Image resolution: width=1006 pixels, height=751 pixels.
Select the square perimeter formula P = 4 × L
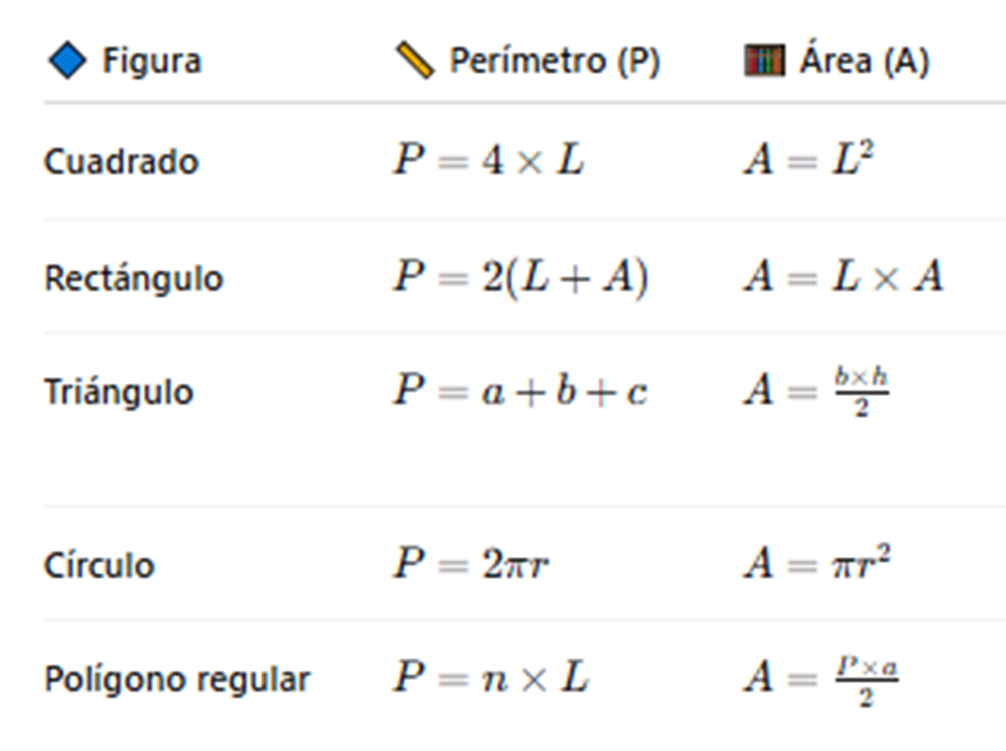pos(489,158)
